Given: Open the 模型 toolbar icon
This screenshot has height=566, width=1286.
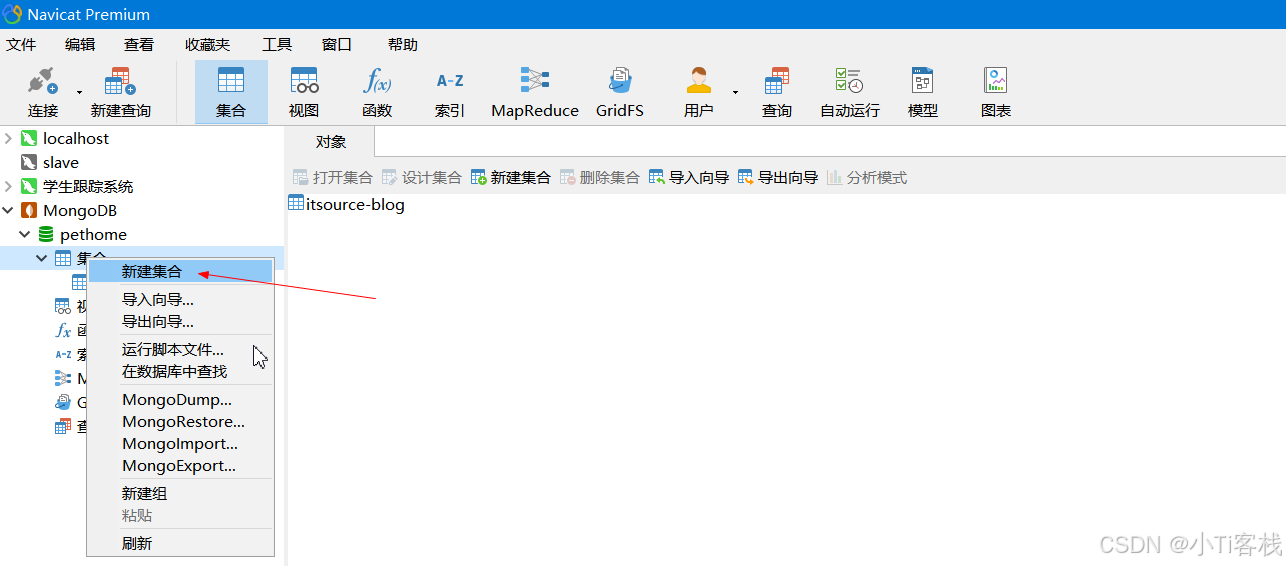Looking at the screenshot, I should pos(923,92).
